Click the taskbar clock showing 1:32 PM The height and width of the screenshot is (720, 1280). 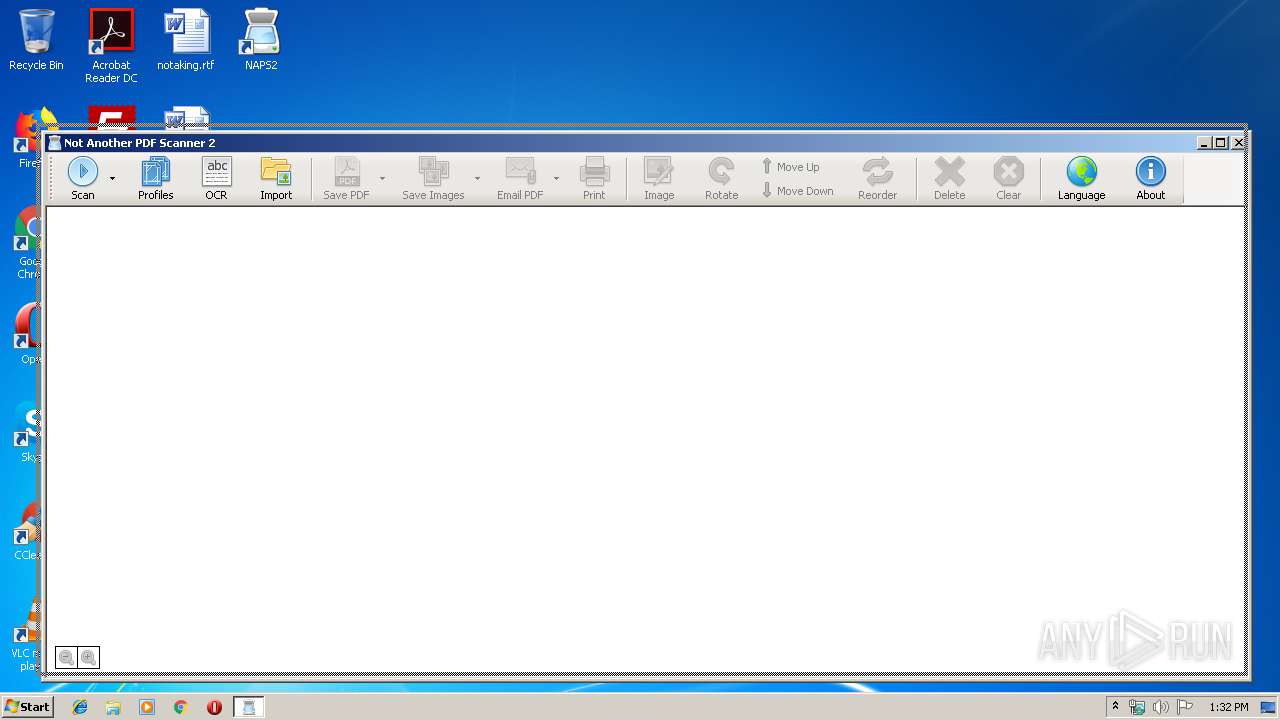click(1229, 707)
